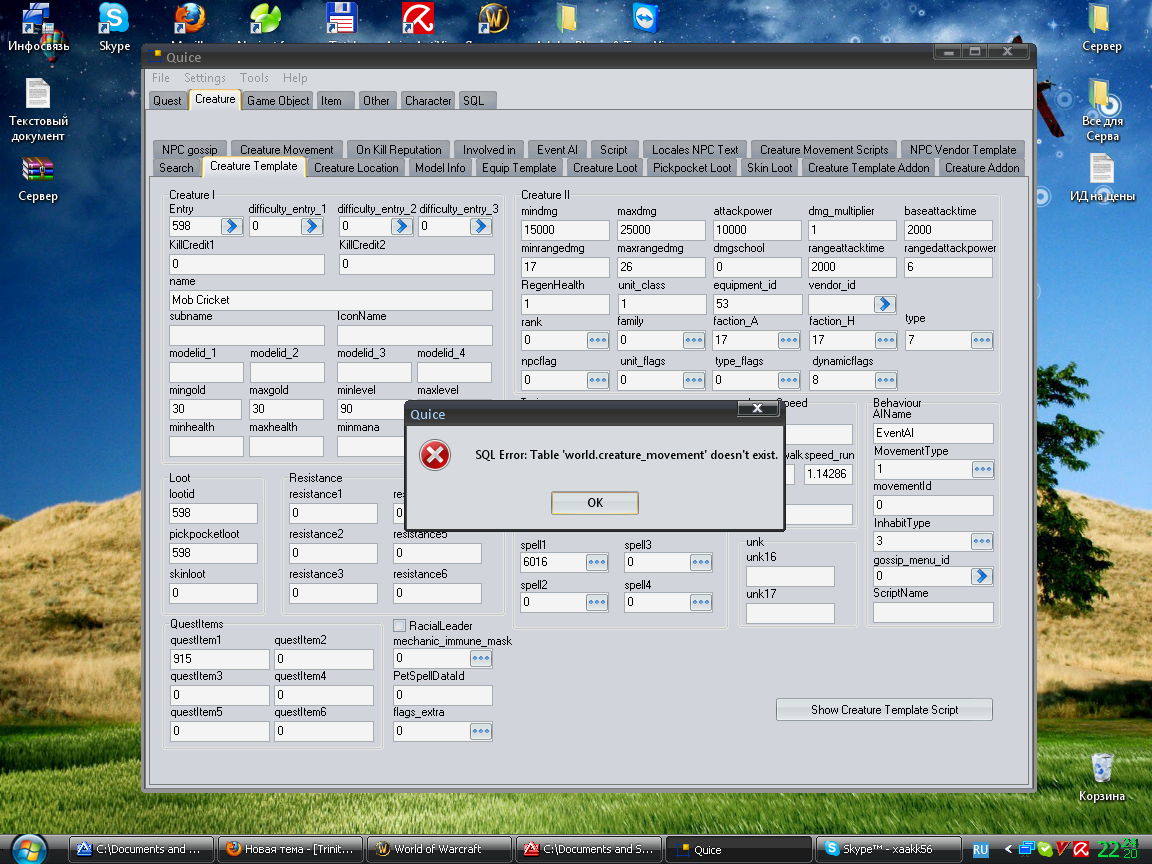Click the creature name input field
Viewport: 1152px width, 864px height.
(x=331, y=300)
